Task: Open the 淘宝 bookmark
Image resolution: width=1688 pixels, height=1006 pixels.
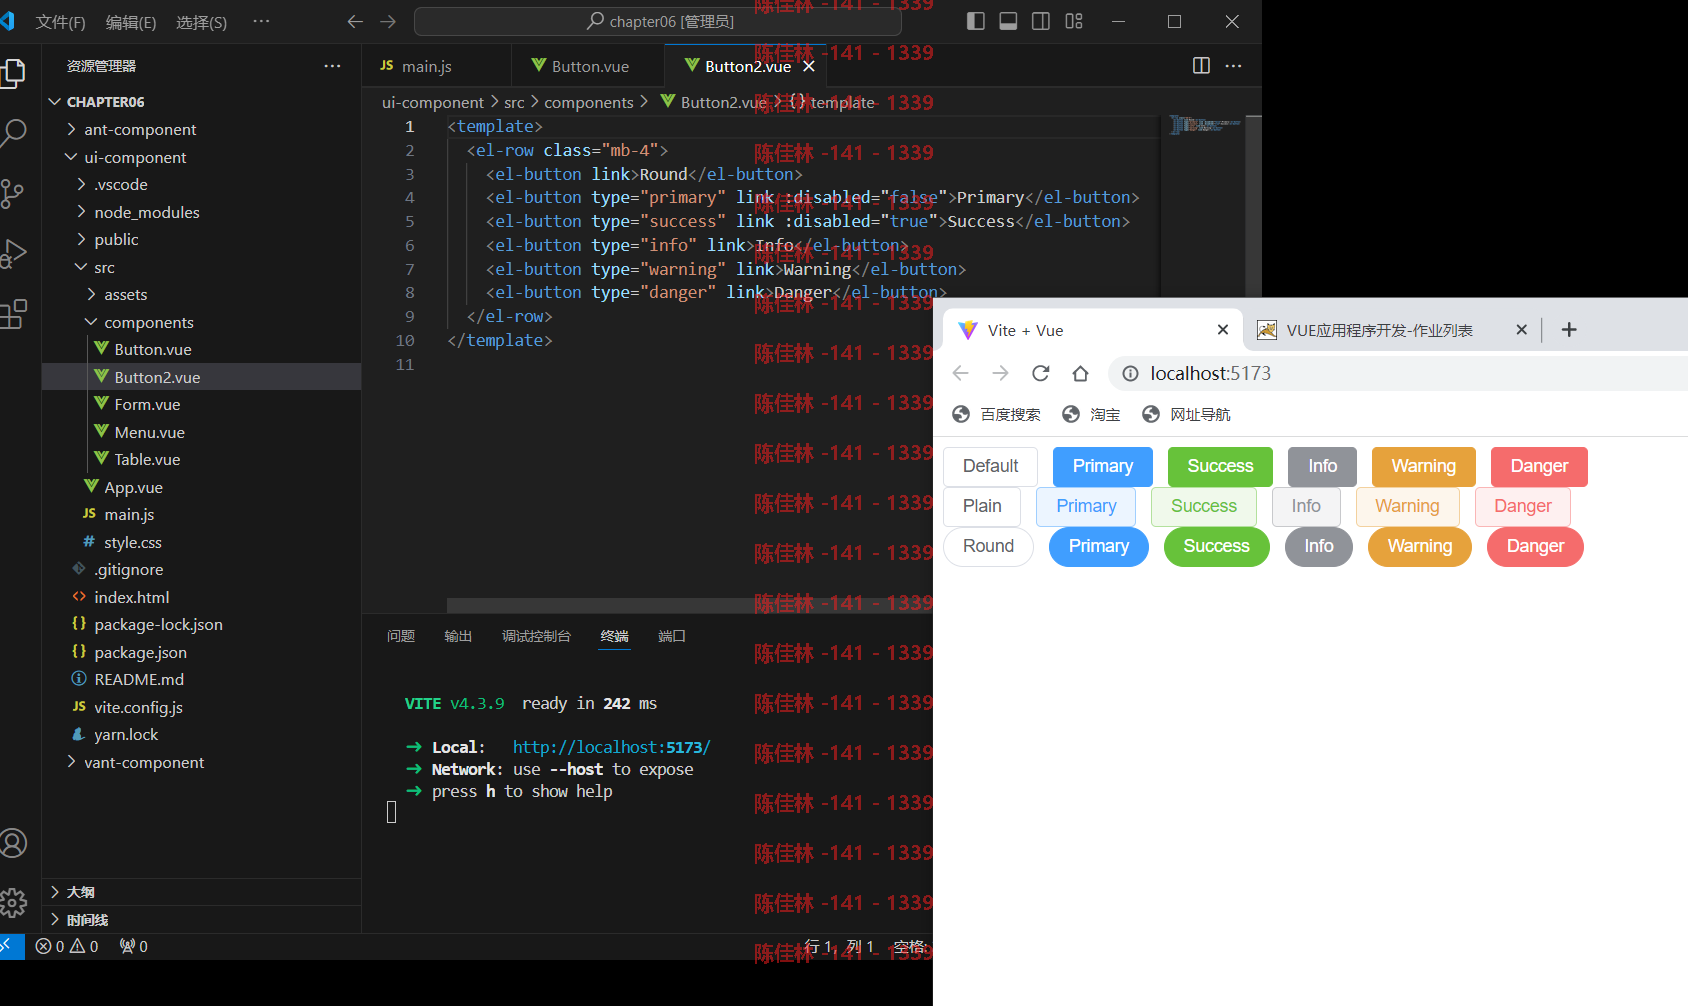Action: click(1091, 414)
